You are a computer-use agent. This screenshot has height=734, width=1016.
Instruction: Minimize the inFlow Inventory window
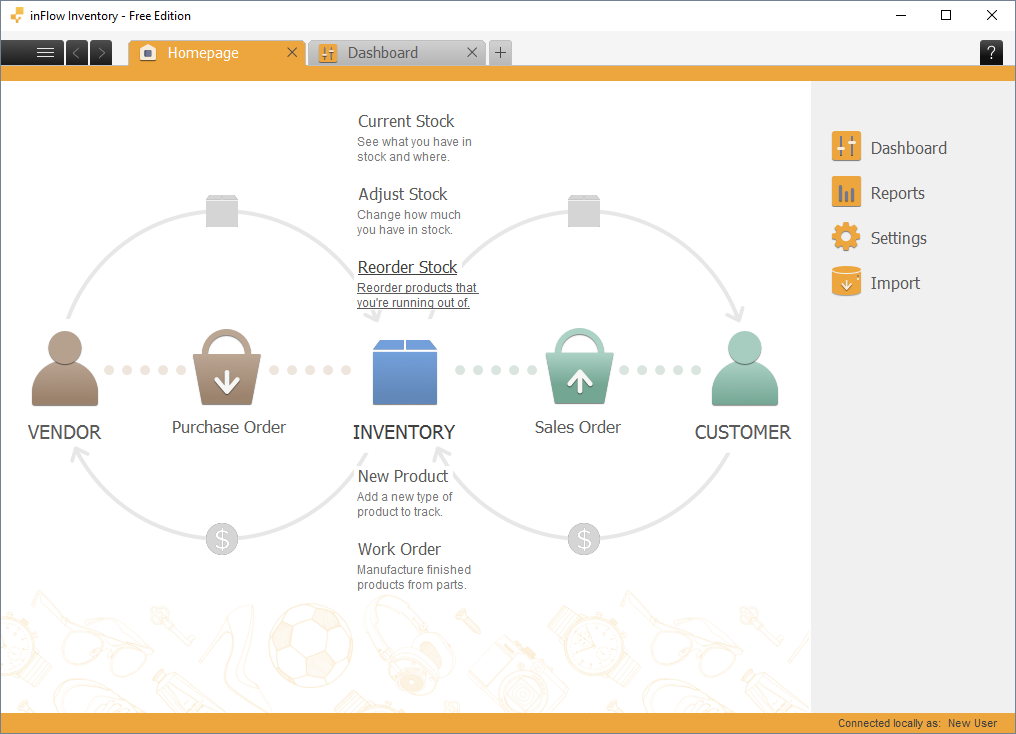tap(901, 16)
